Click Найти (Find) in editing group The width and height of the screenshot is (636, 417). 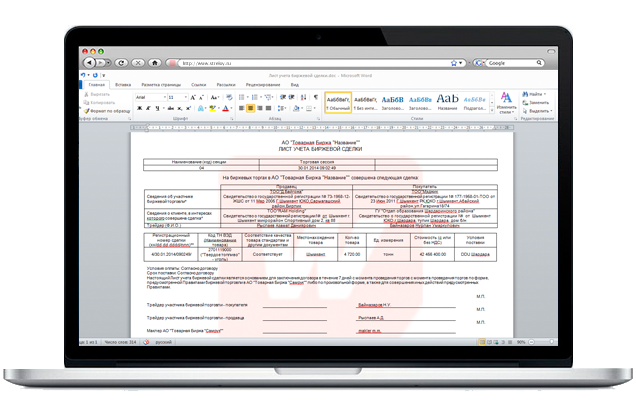[x=534, y=94]
